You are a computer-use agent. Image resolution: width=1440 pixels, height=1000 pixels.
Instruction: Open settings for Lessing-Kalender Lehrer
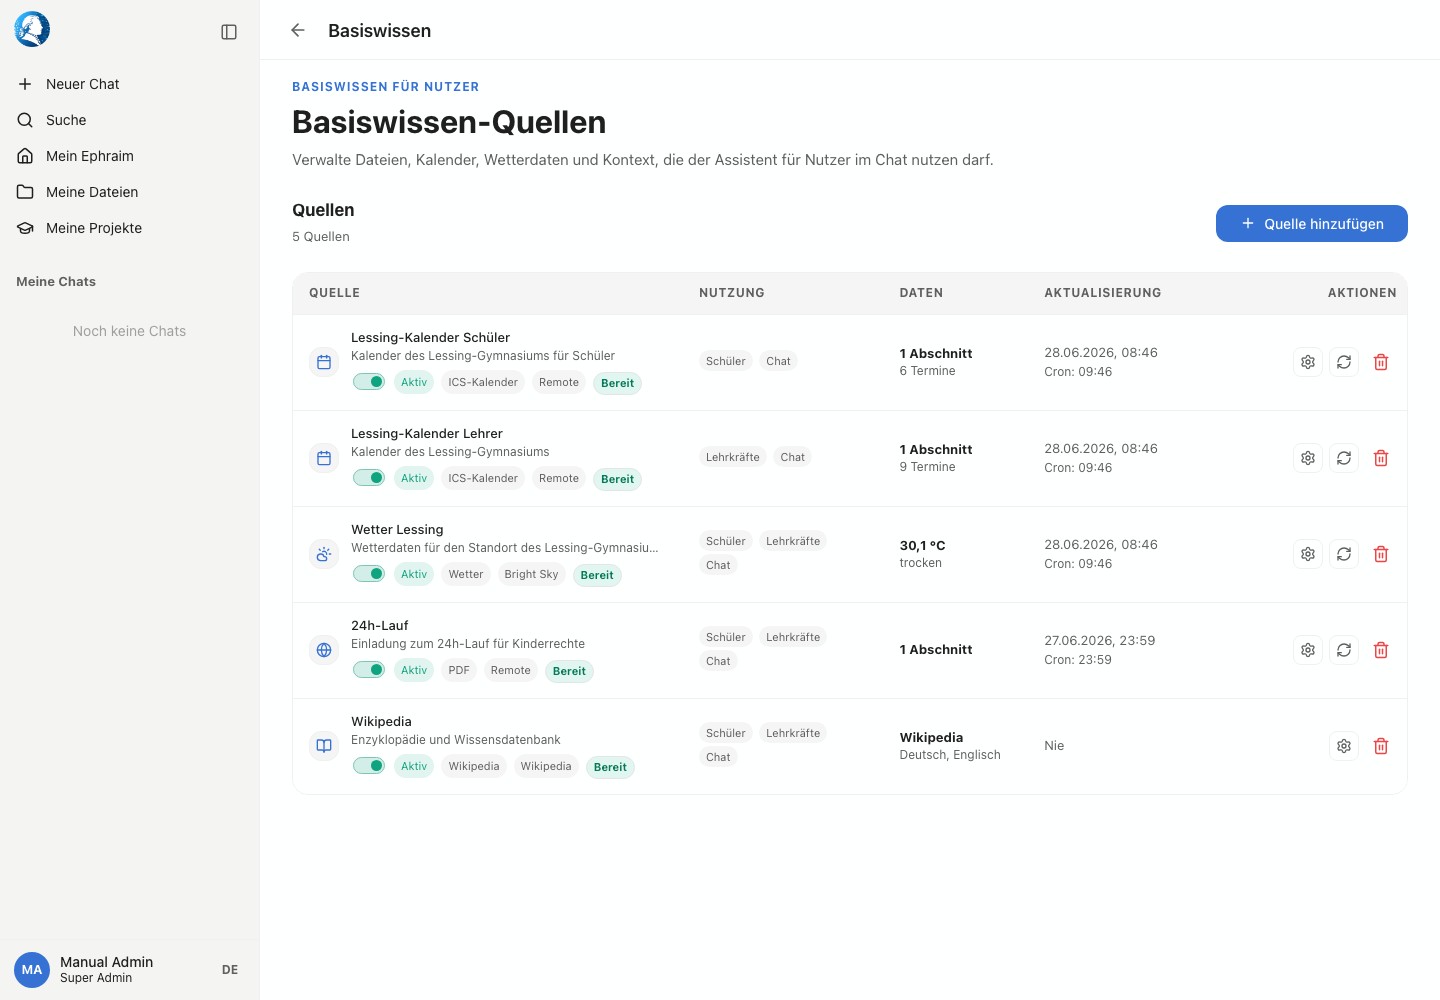(x=1308, y=458)
